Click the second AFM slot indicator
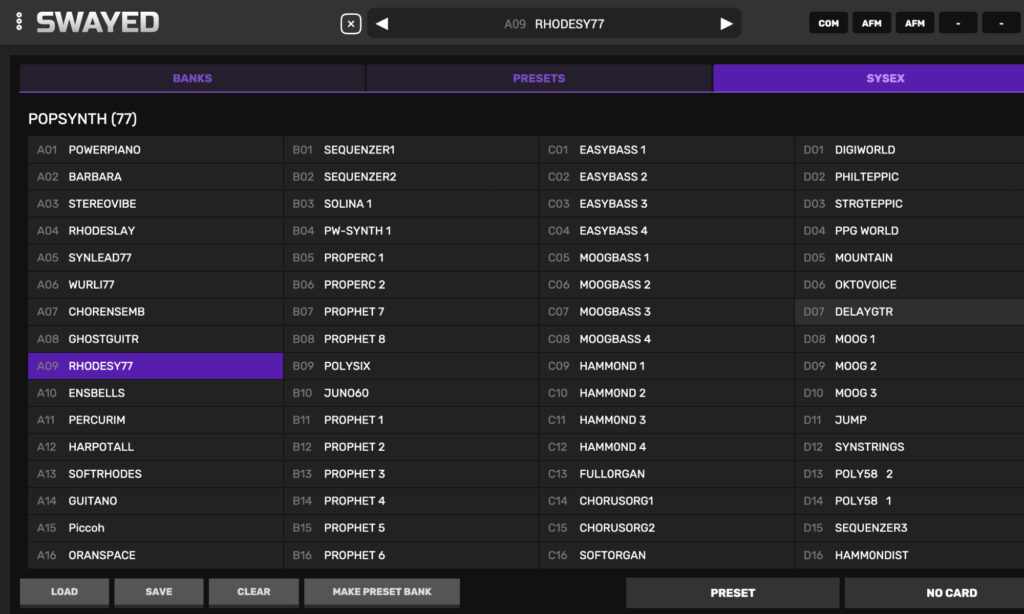Screen dimensions: 1024x614 tap(914, 23)
